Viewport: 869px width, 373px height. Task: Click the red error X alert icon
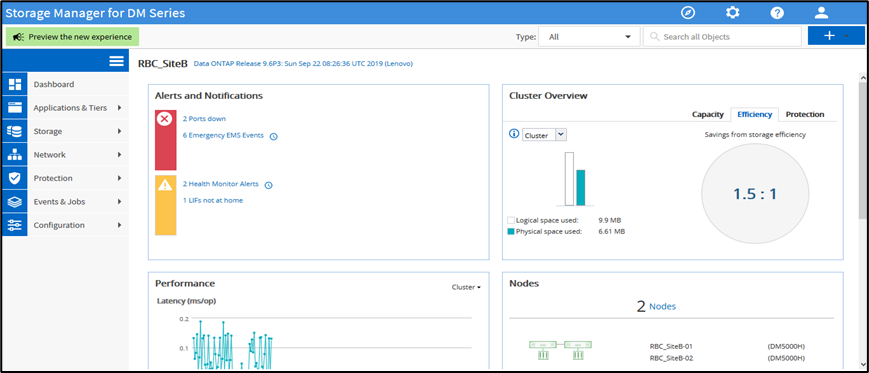pyautogui.click(x=165, y=119)
